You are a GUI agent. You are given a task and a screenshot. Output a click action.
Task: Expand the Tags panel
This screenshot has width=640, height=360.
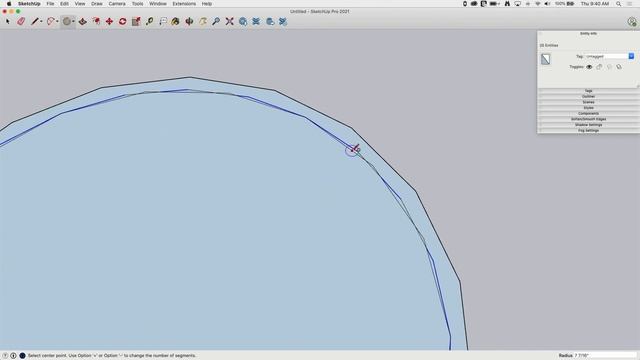[588, 91]
